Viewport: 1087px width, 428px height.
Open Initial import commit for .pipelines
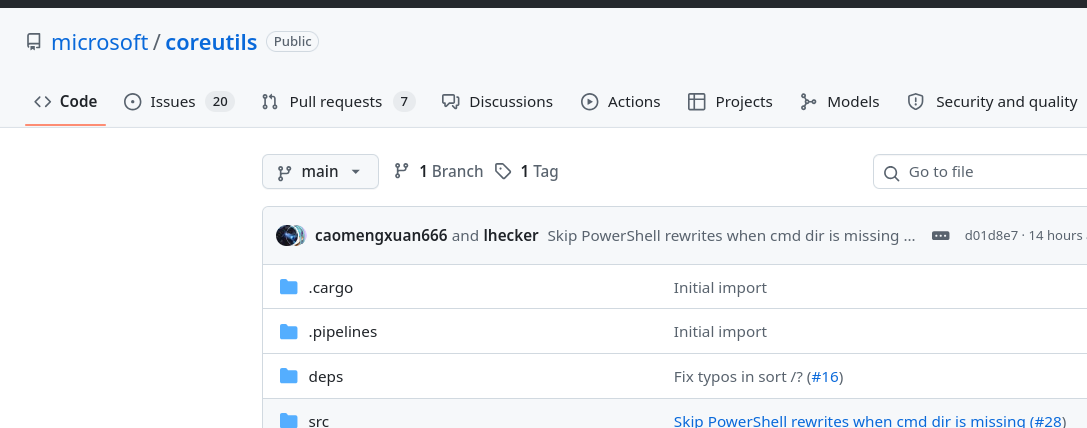(720, 332)
